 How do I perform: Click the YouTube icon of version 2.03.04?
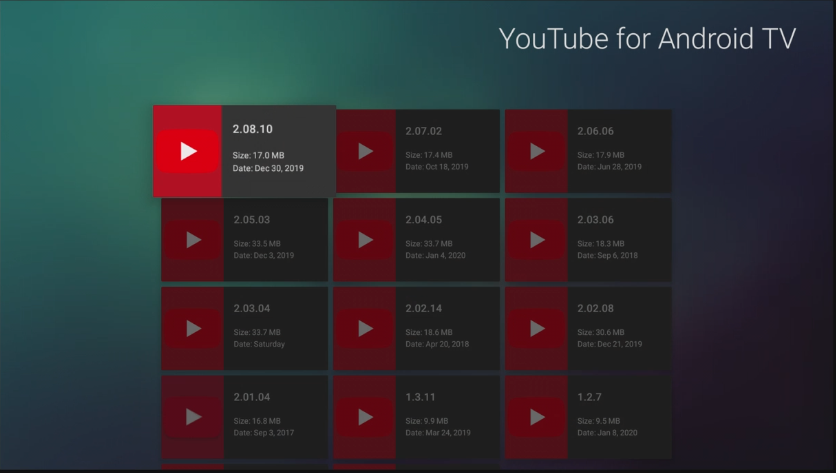pos(192,328)
